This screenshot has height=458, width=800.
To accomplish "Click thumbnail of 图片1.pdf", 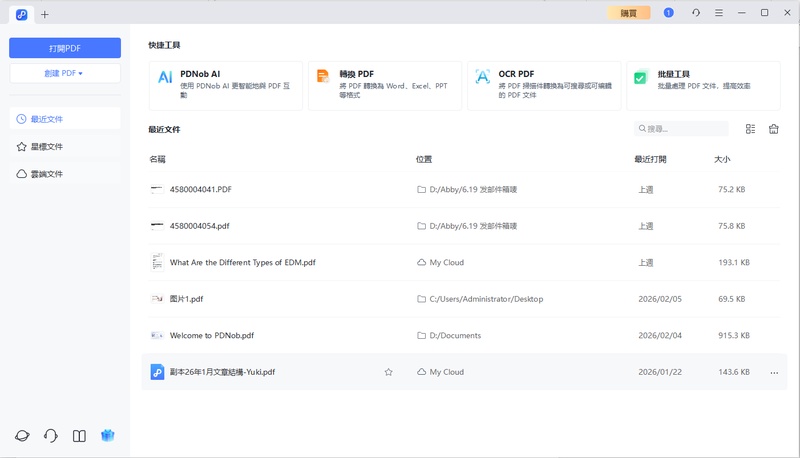I will [x=157, y=299].
